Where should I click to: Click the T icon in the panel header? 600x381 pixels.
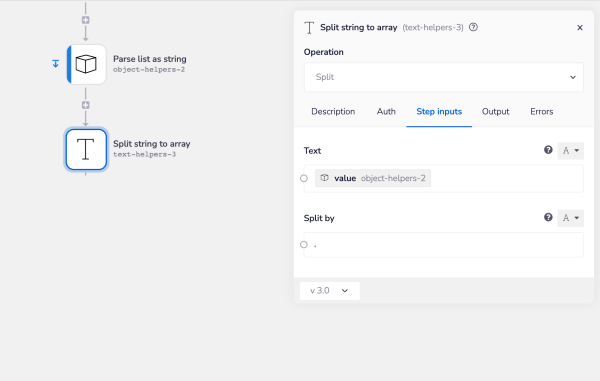point(309,28)
